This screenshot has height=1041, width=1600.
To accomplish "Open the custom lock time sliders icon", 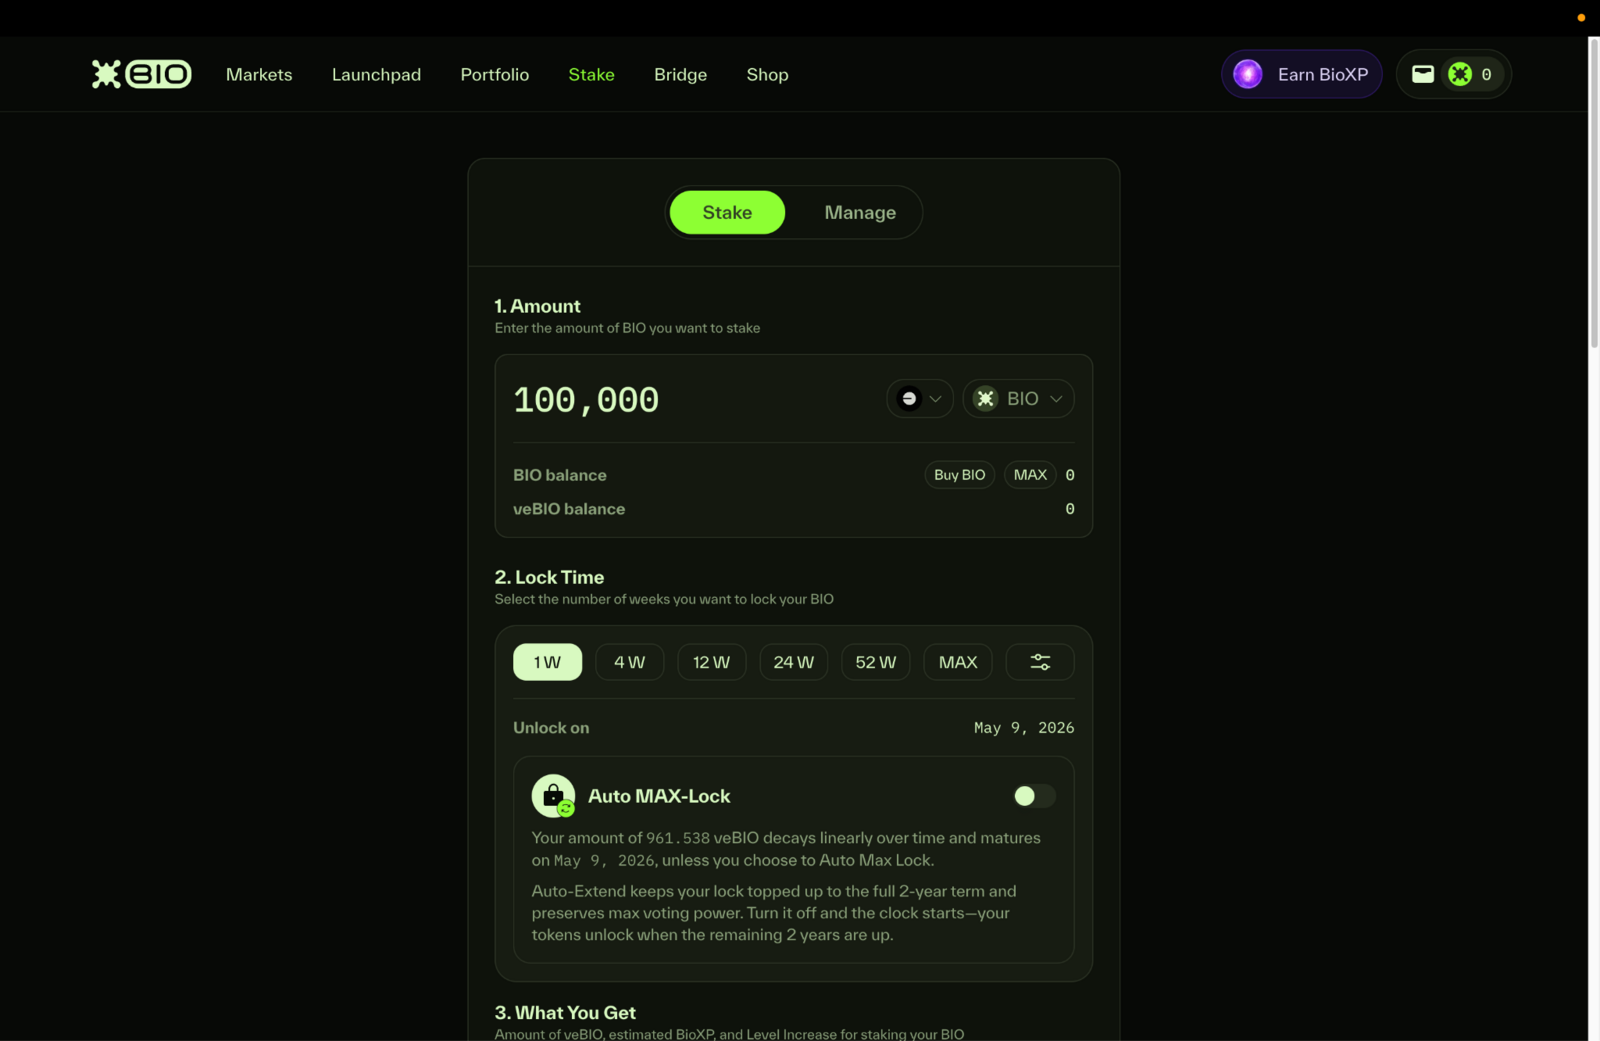I will [x=1040, y=662].
